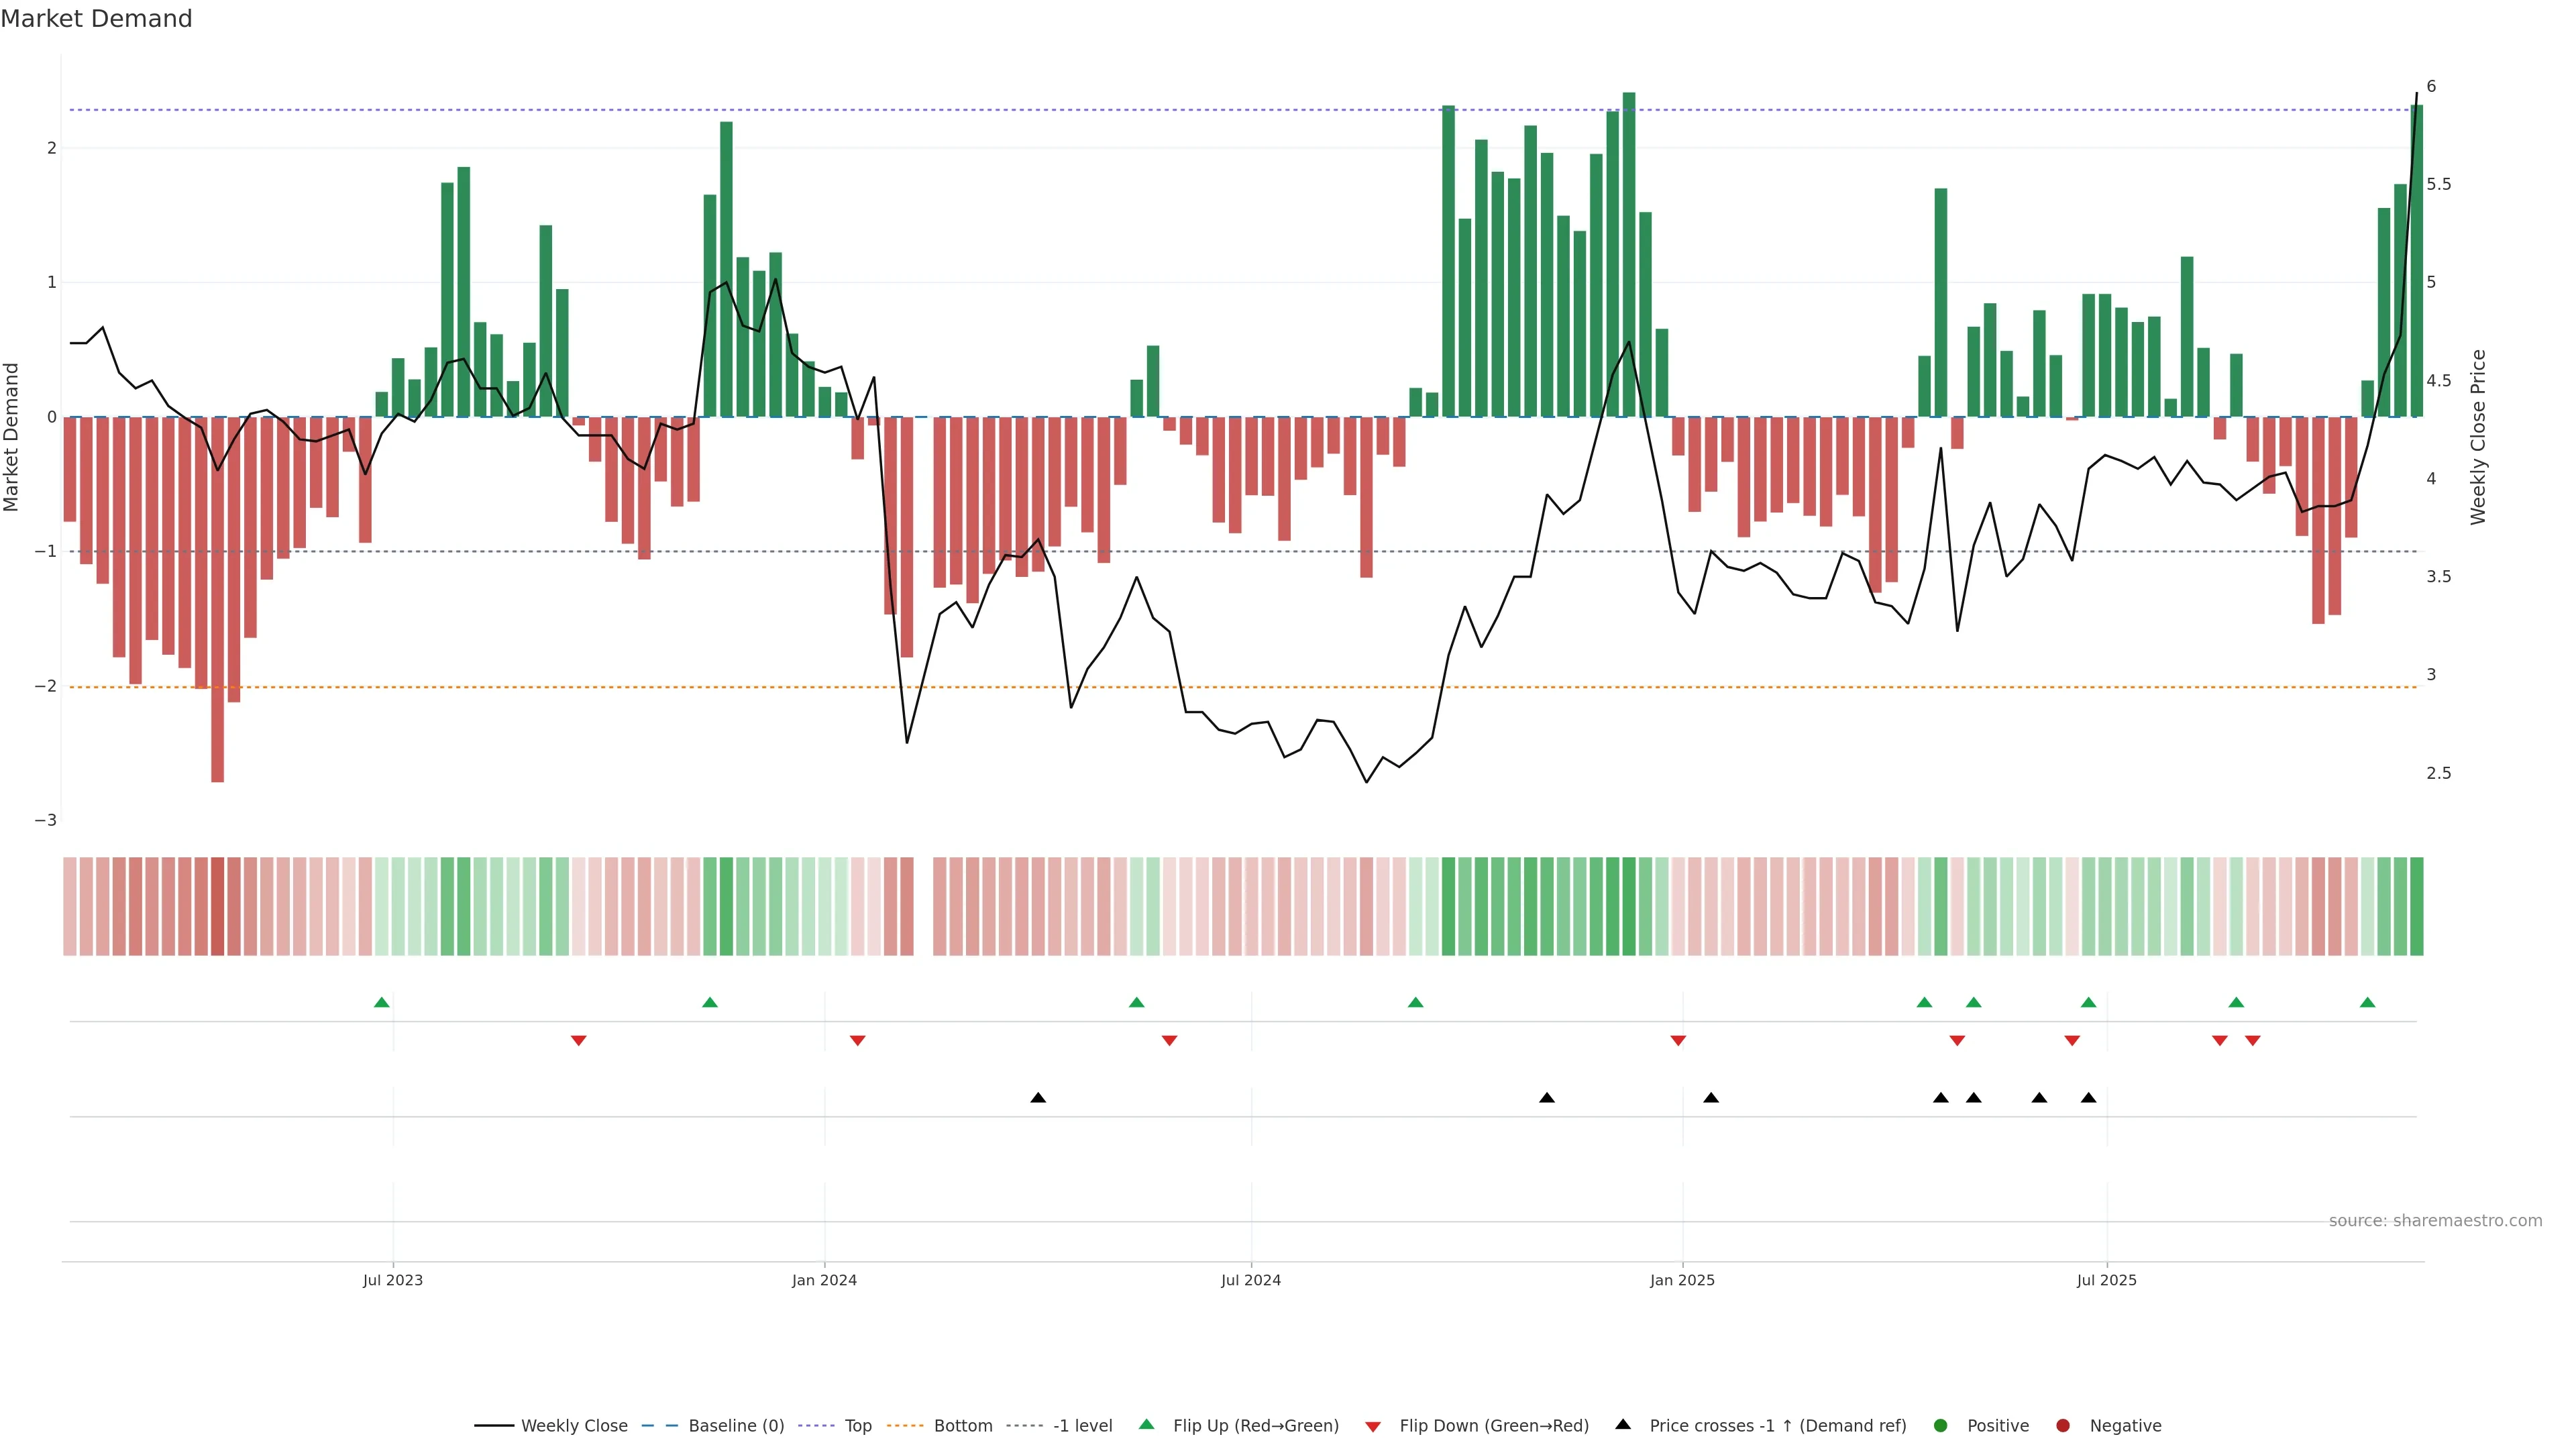Click Positive green circle legend icon

coord(1941,1426)
